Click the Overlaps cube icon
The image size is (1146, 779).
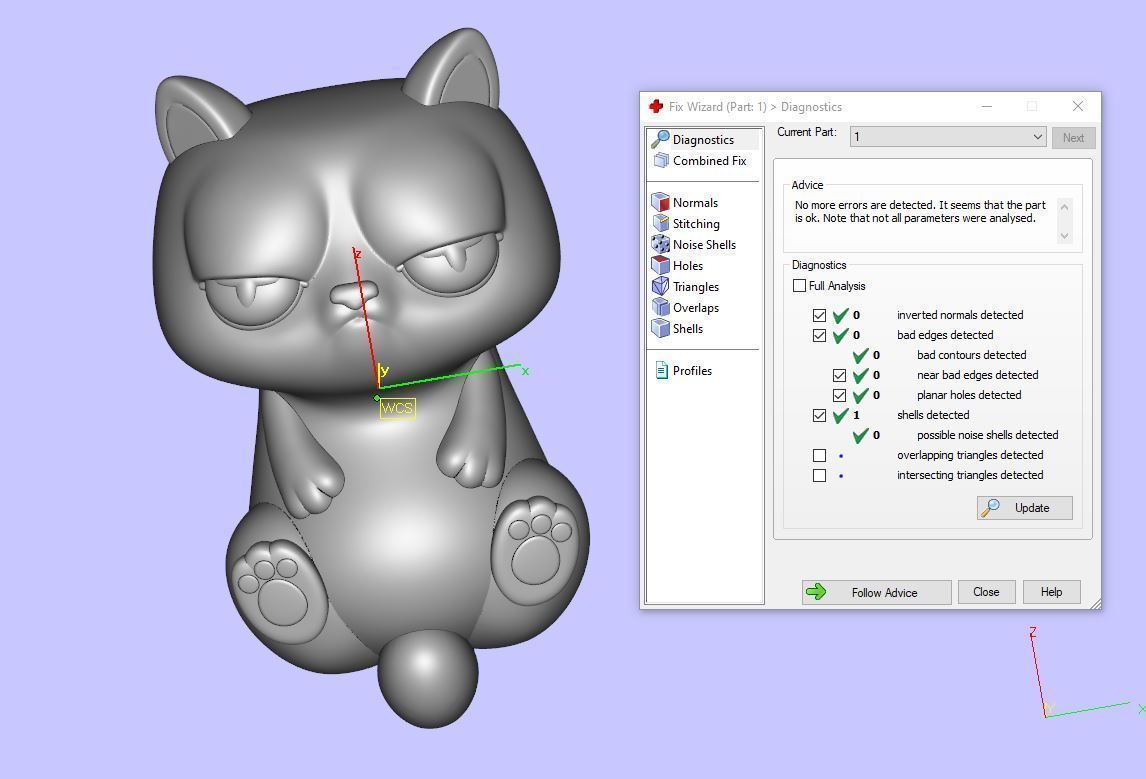661,307
